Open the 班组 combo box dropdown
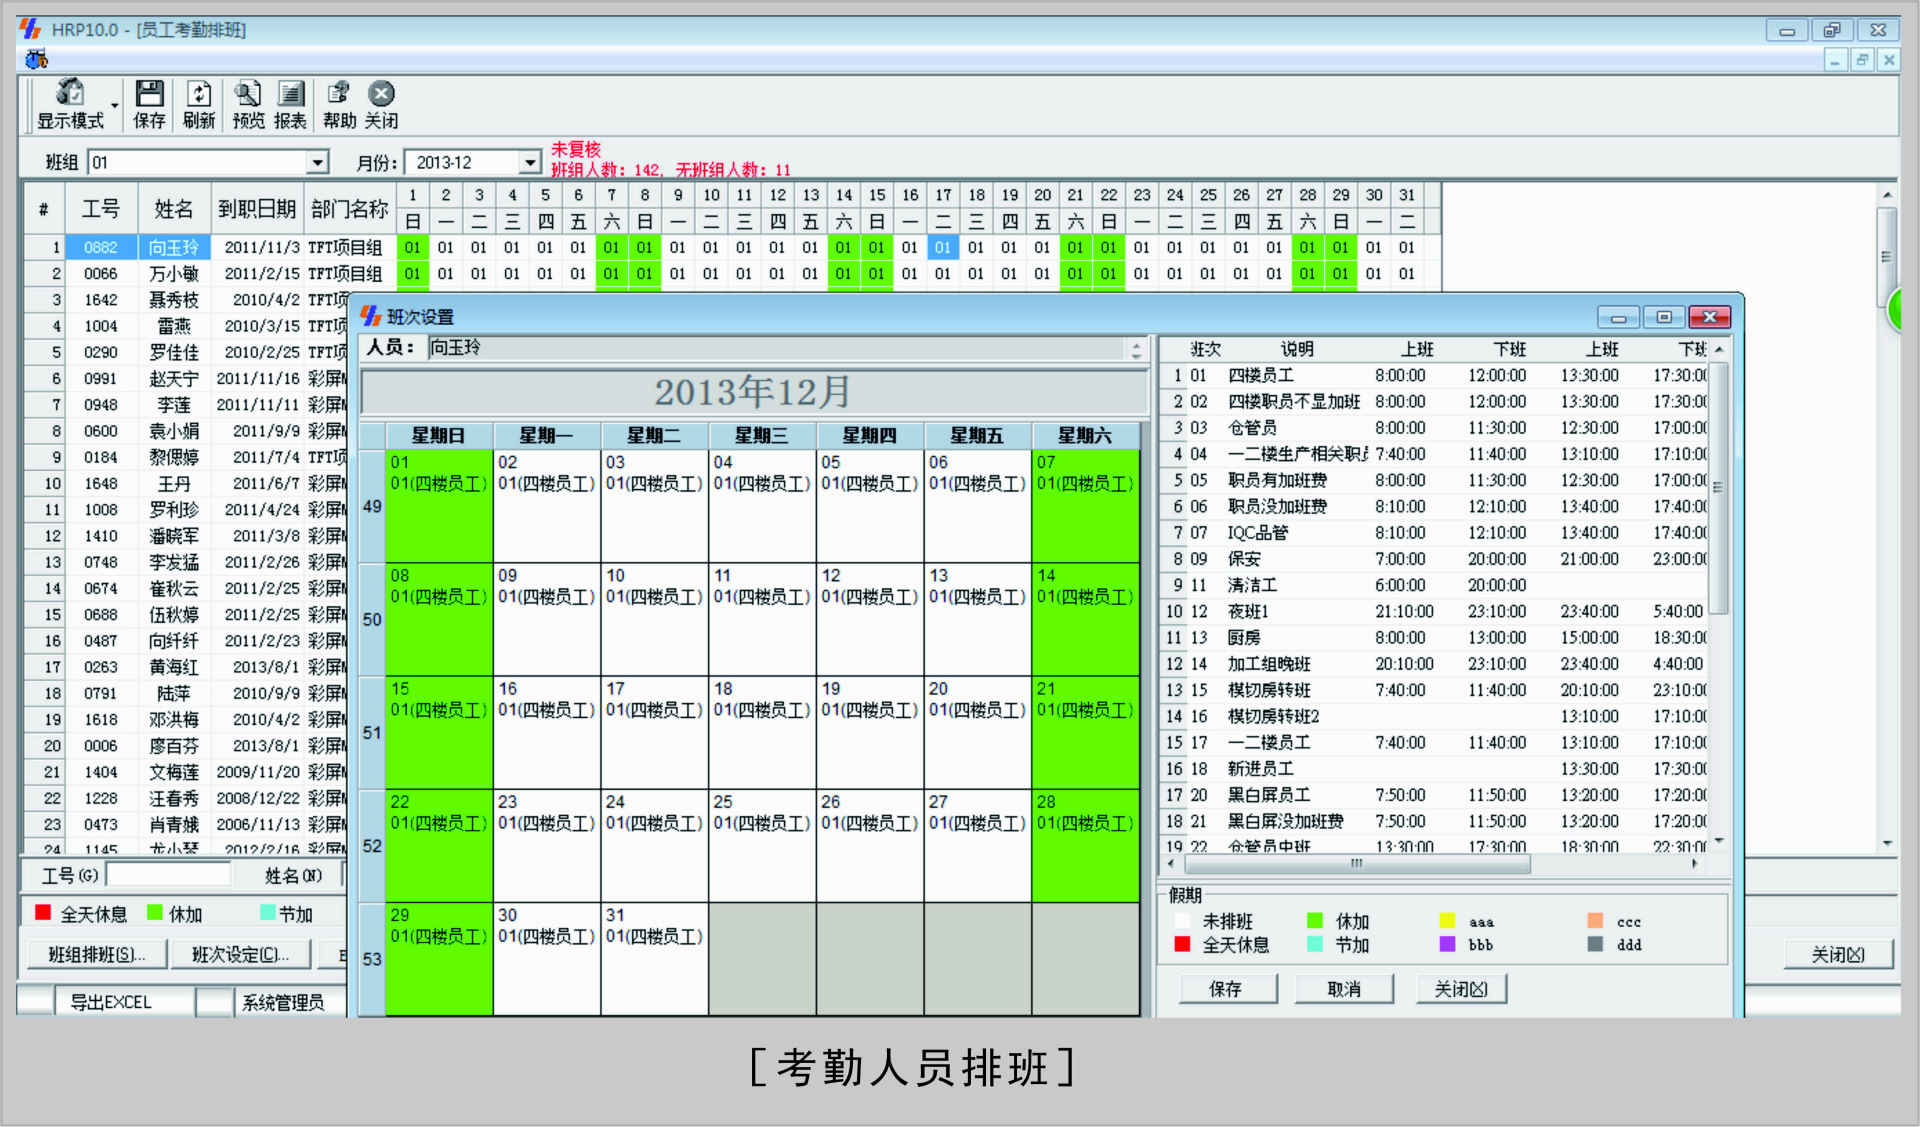The height and width of the screenshot is (1127, 1920). point(318,162)
